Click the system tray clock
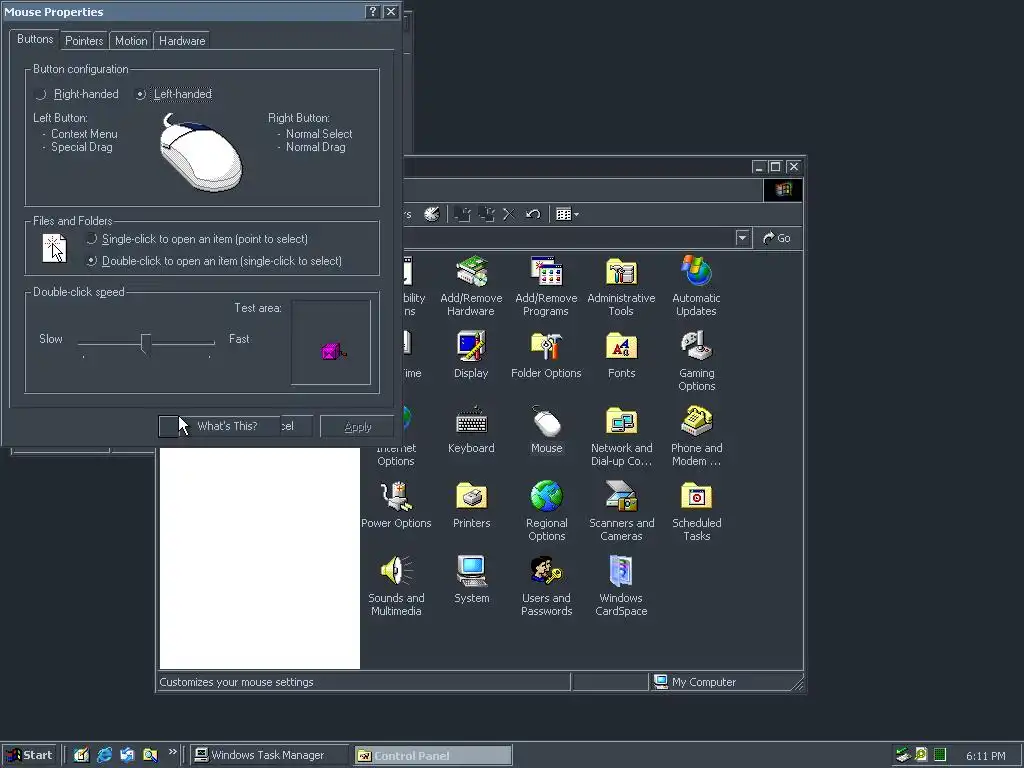Image resolution: width=1024 pixels, height=768 pixels. point(985,756)
